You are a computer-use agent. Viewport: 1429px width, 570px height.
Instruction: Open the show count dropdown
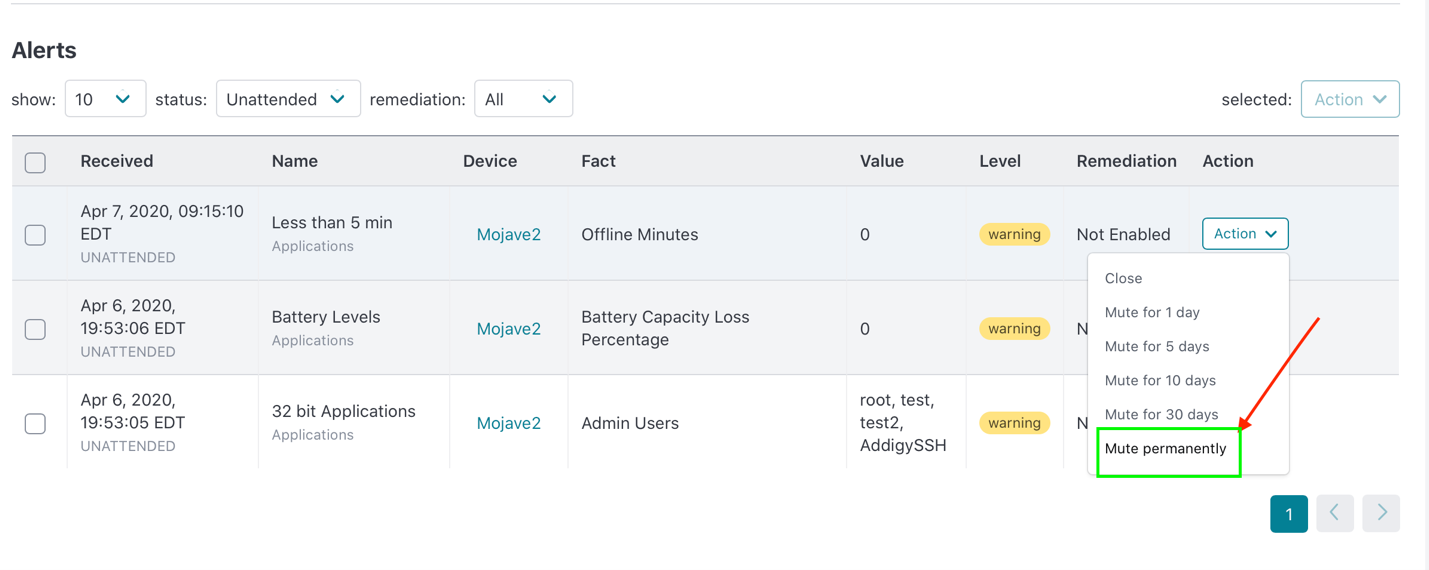[105, 99]
